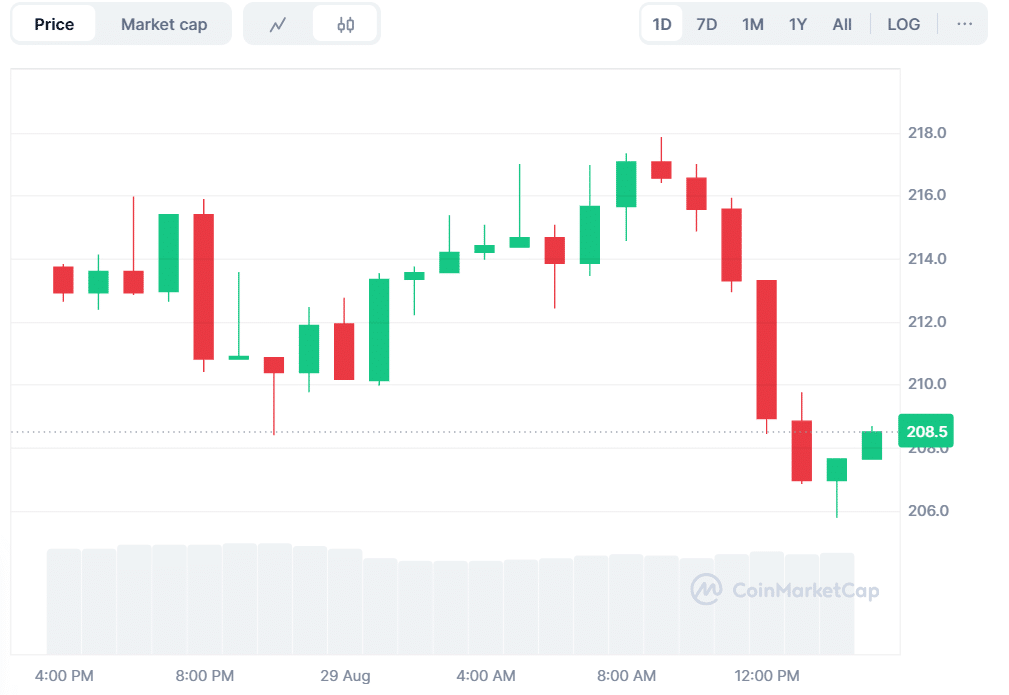Toggle LOG scale on chart
The height and width of the screenshot is (695, 1009).
pyautogui.click(x=903, y=24)
